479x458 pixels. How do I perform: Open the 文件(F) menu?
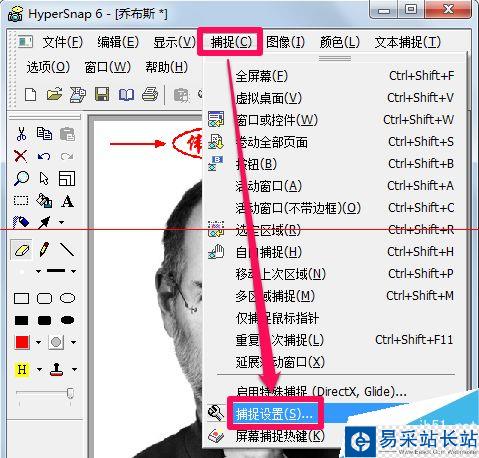(62, 42)
